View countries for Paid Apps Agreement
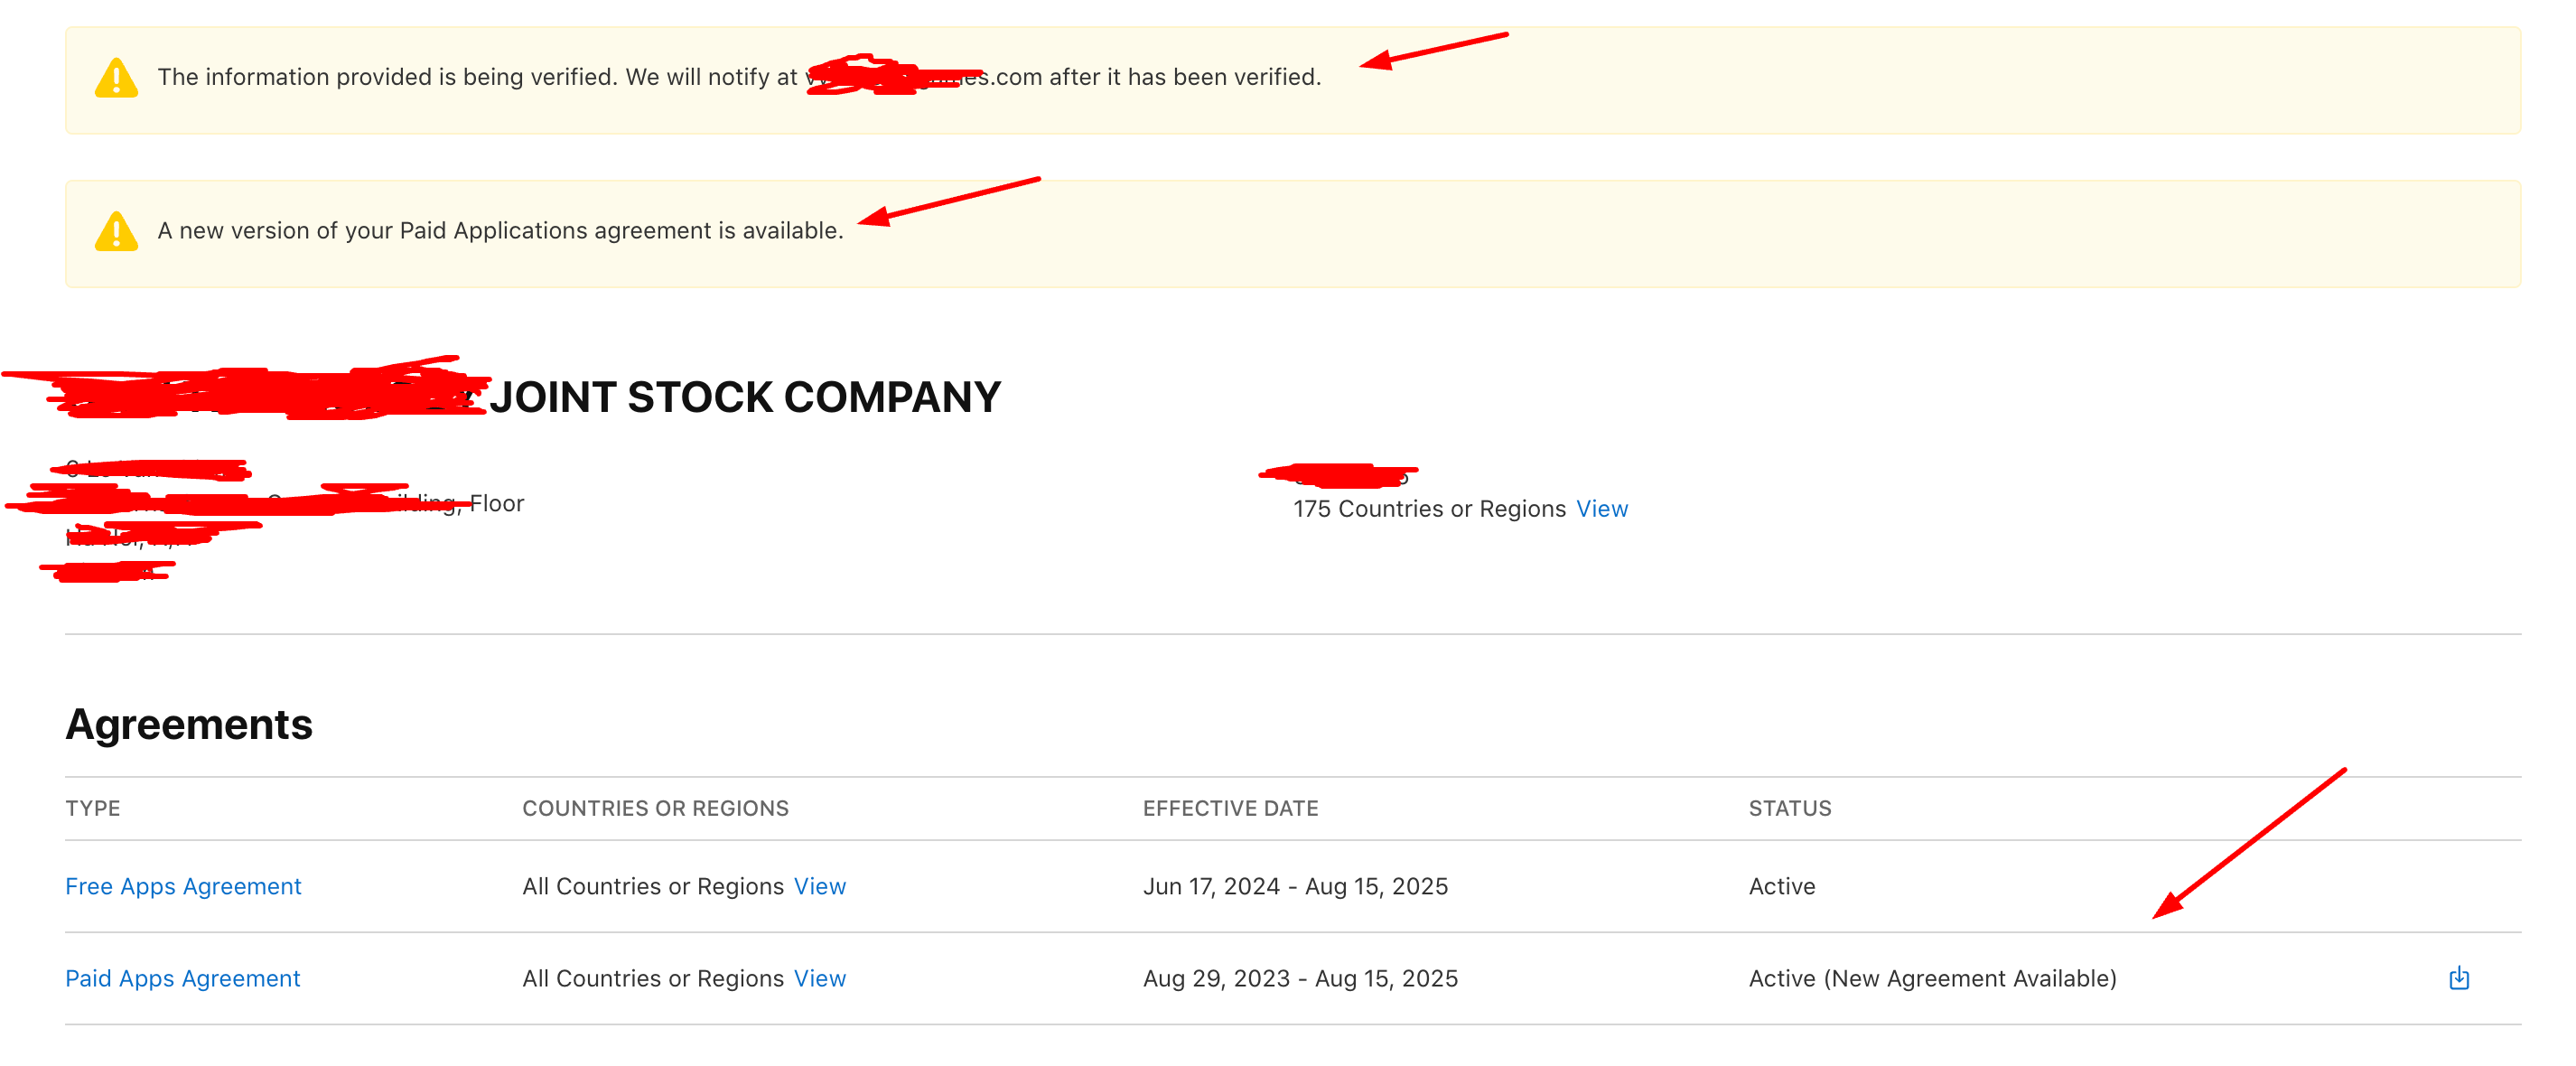This screenshot has width=2576, height=1066. click(x=820, y=978)
